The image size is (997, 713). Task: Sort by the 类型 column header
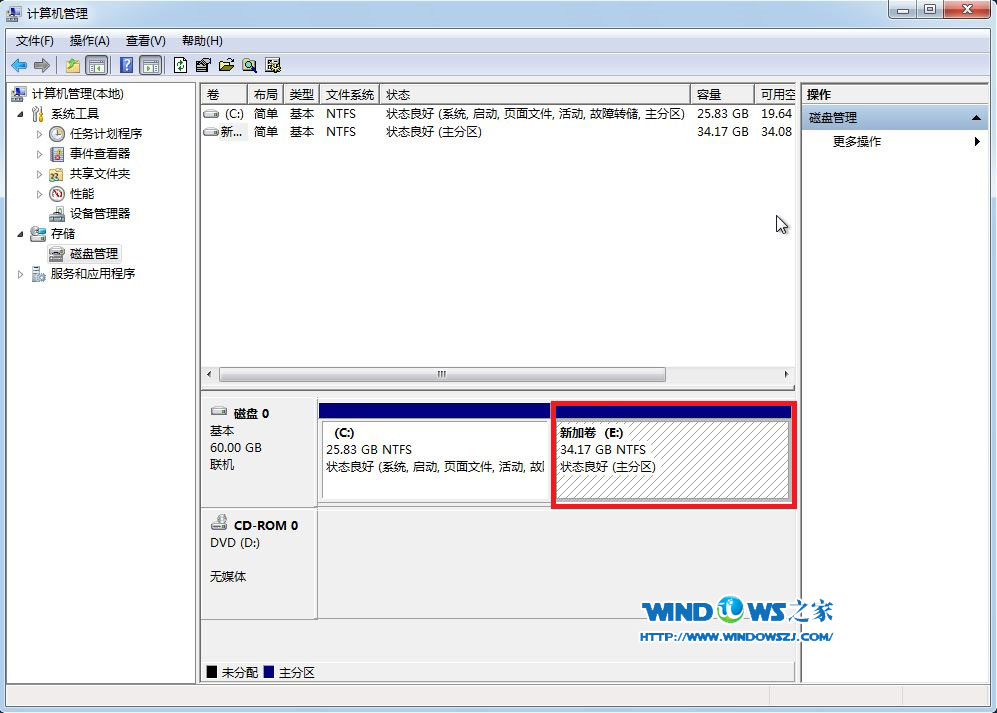[x=301, y=94]
